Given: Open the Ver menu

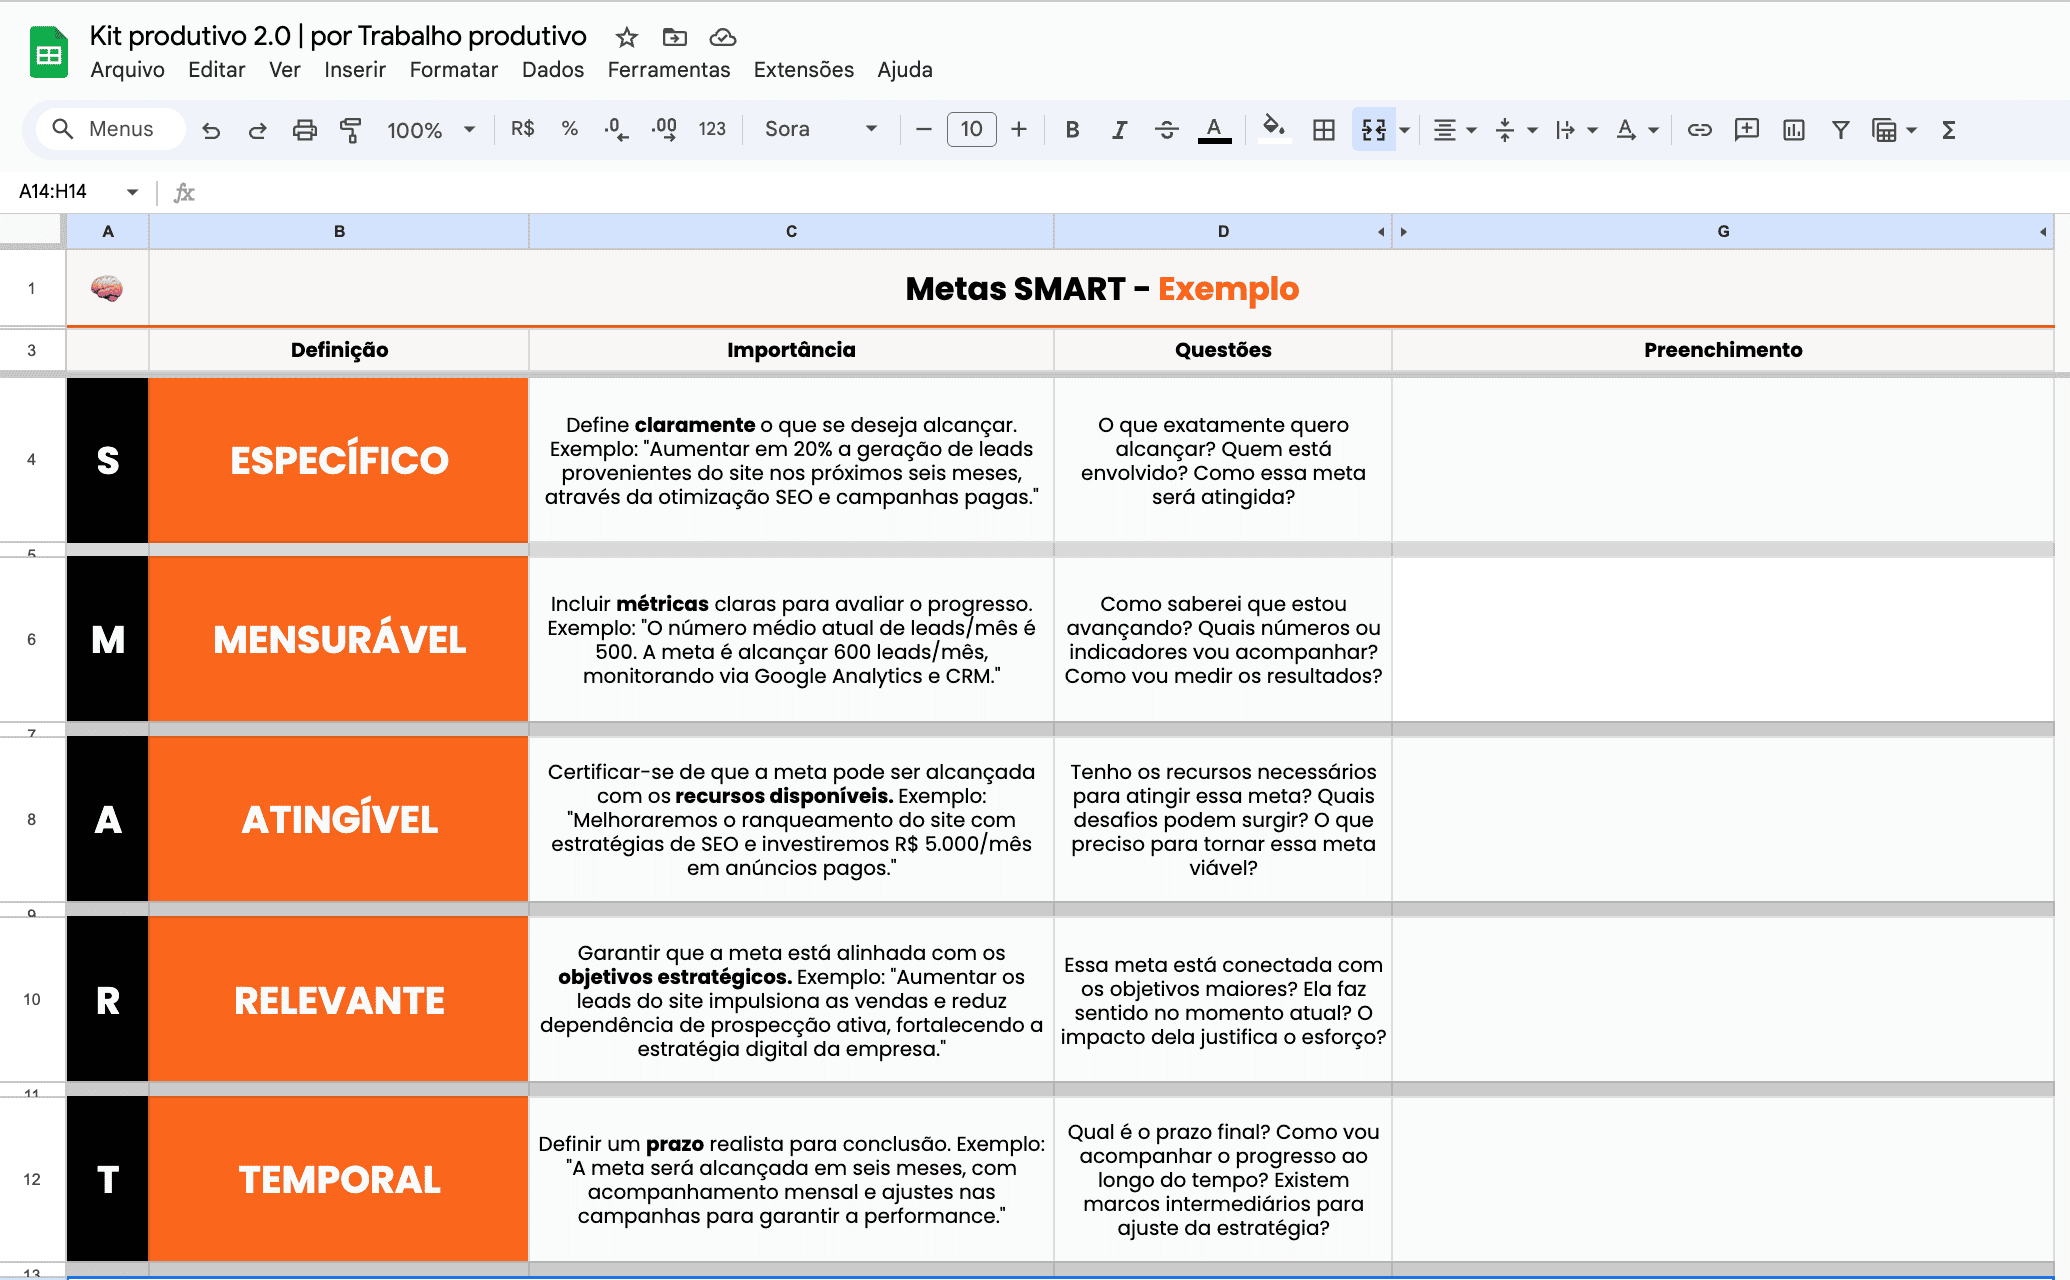Looking at the screenshot, I should point(285,70).
